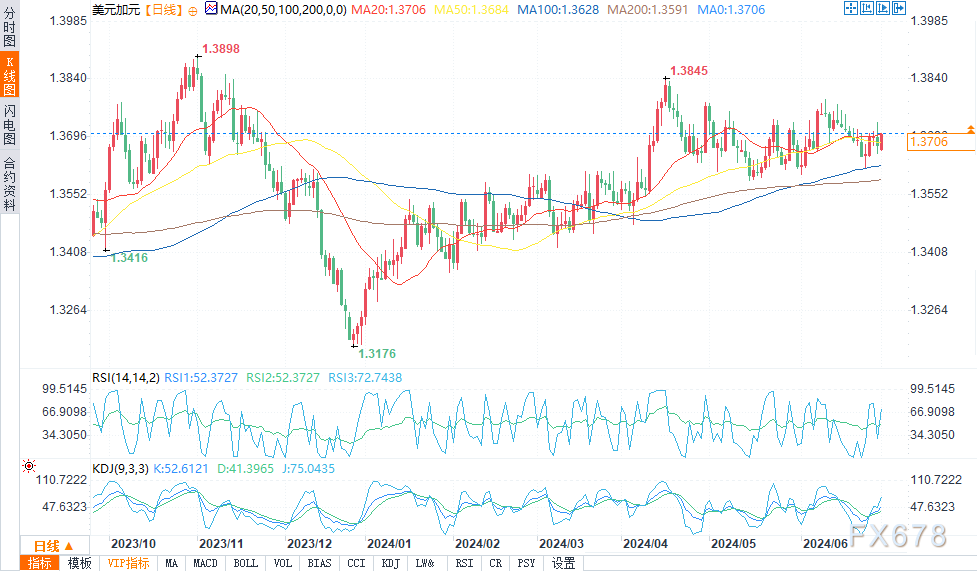Apply the VOL indicator button

282,563
